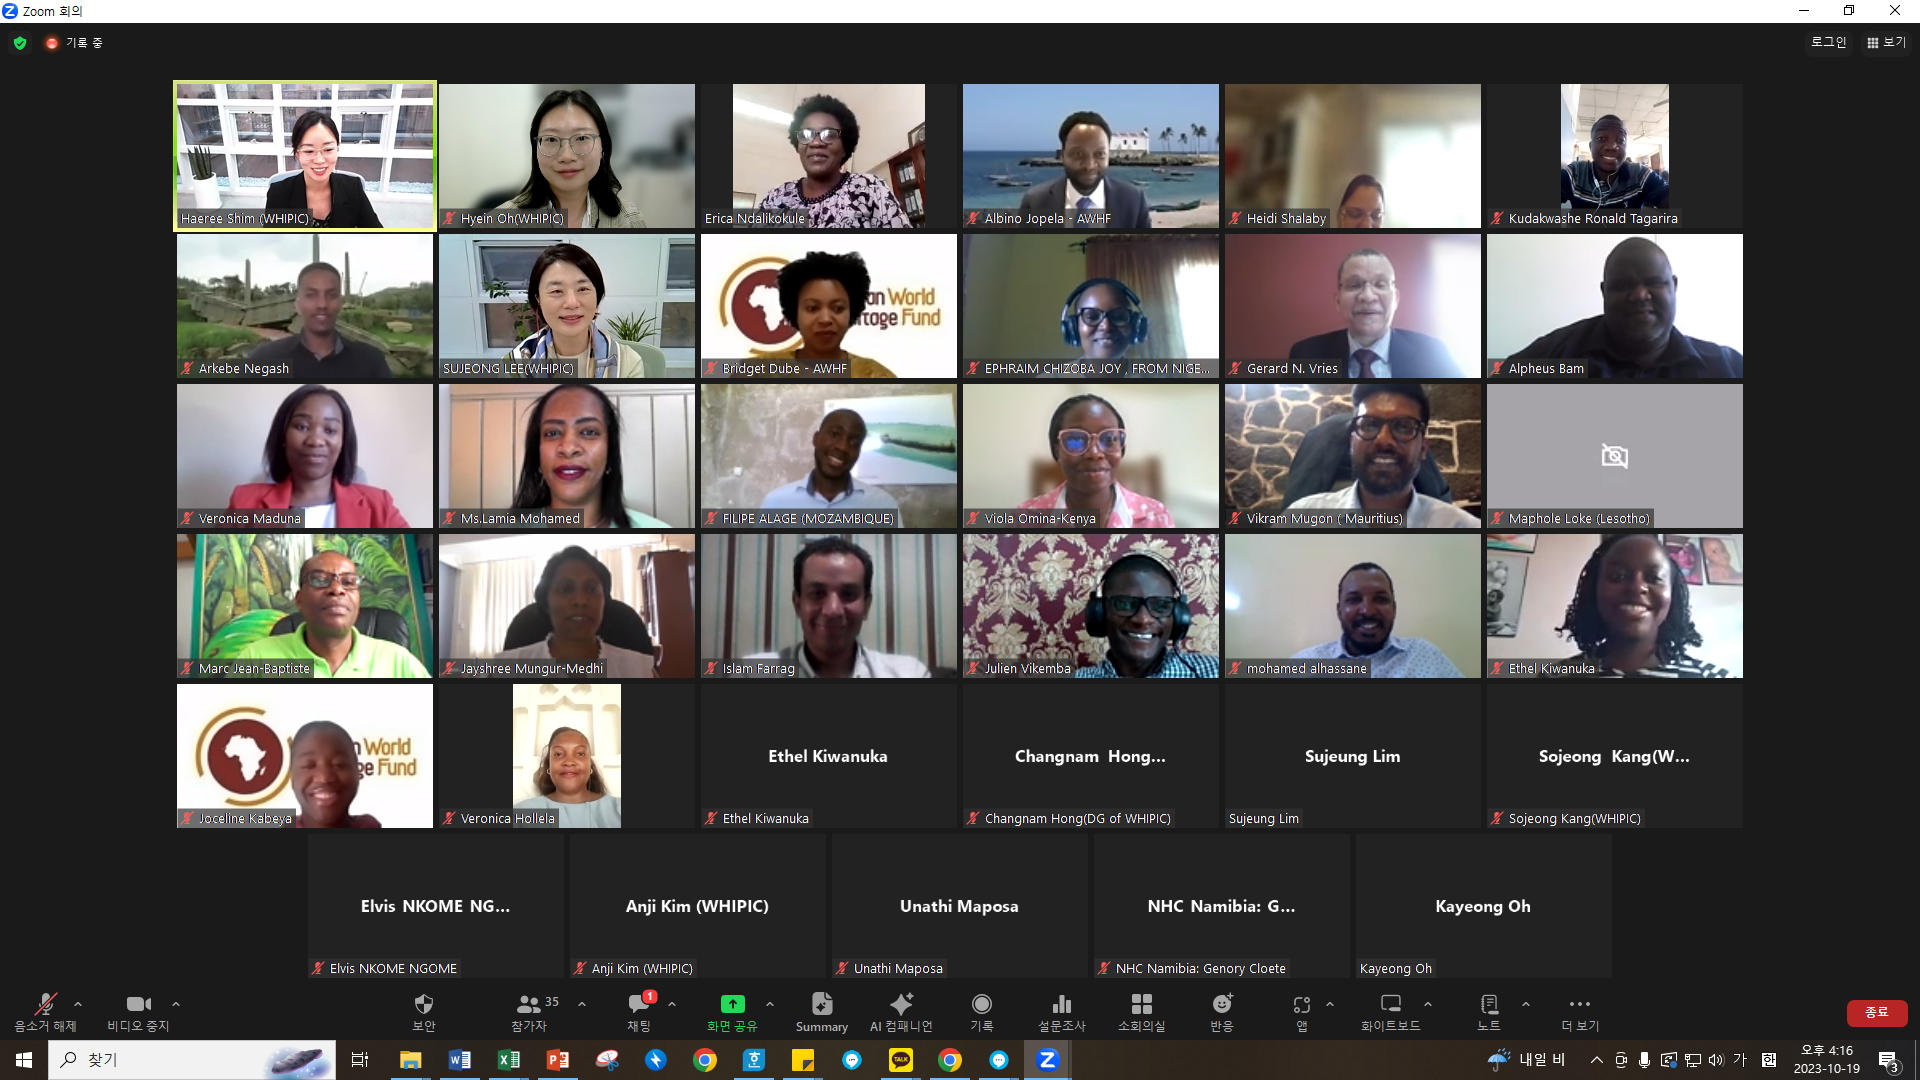1920x1080 pixels.
Task: Click the green Share Screen icon
Action: coord(732,1004)
